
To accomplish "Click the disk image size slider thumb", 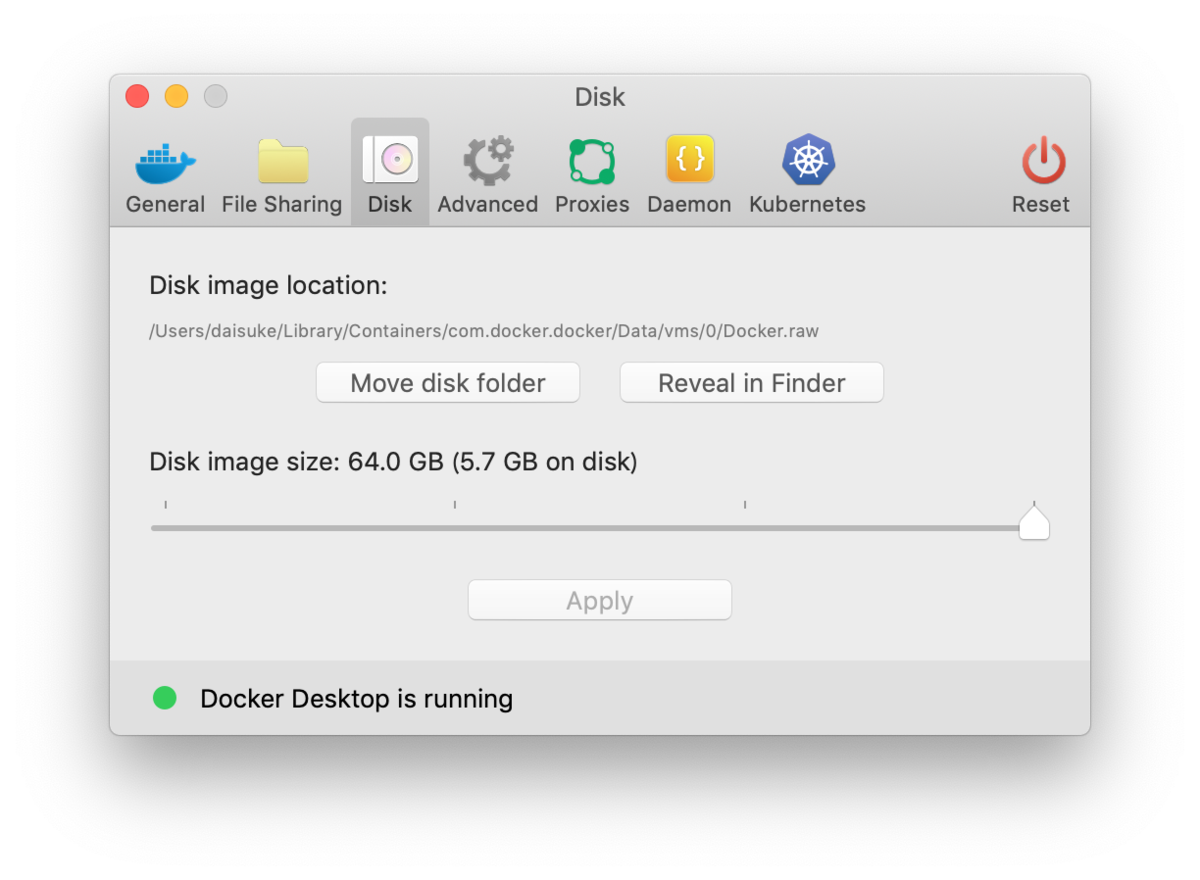I will [1034, 522].
